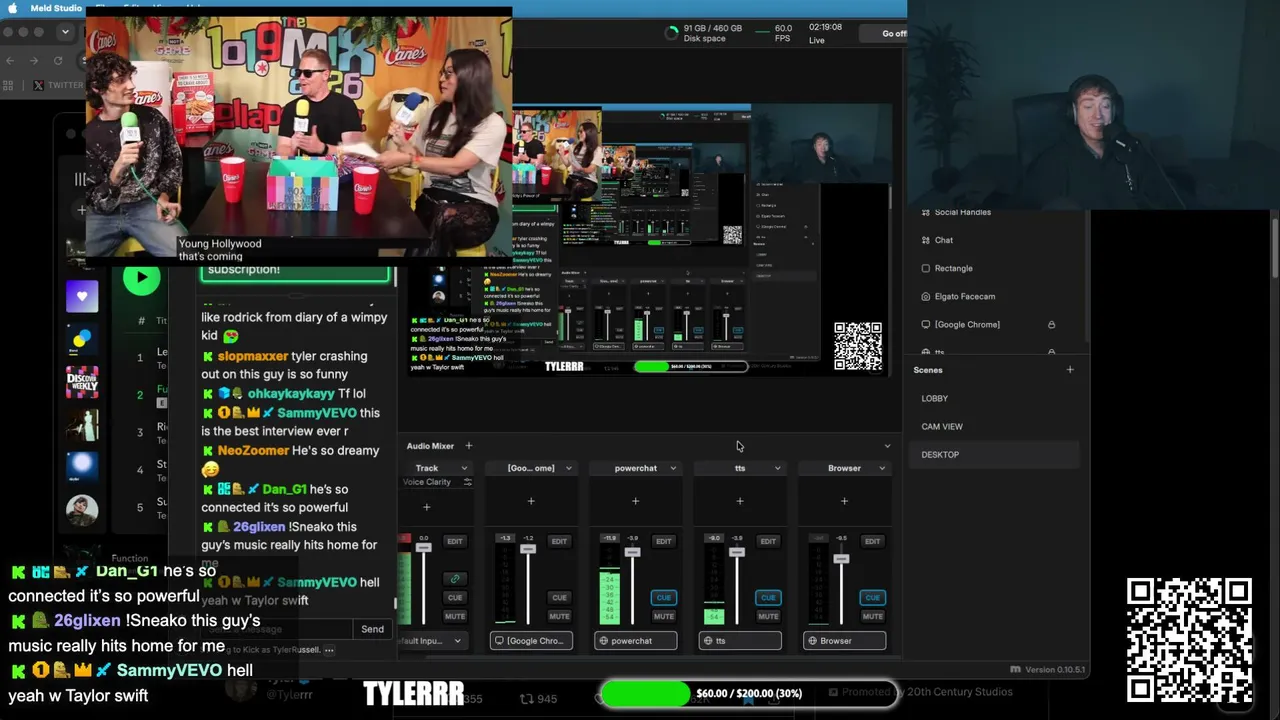Click the globe icon on tts output
Image resolution: width=1280 pixels, height=720 pixels.
coord(708,641)
